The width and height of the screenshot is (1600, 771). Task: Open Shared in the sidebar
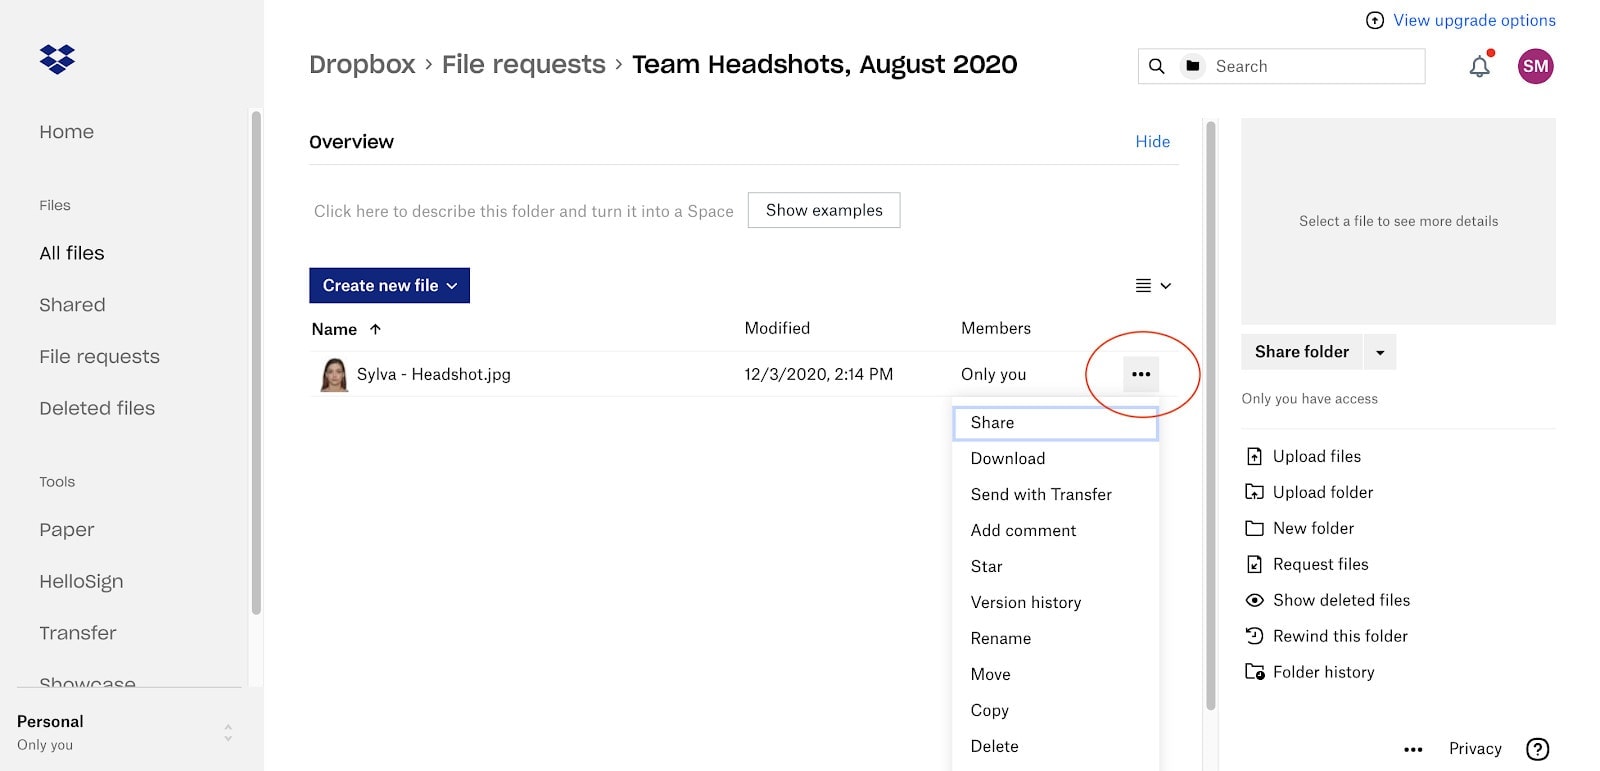(72, 305)
